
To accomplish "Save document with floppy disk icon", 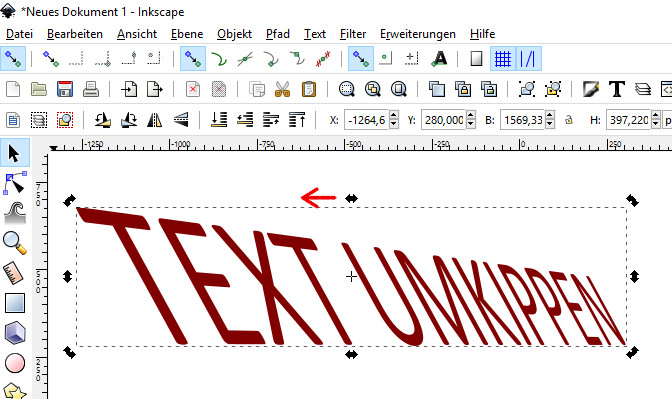I will pyautogui.click(x=65, y=89).
